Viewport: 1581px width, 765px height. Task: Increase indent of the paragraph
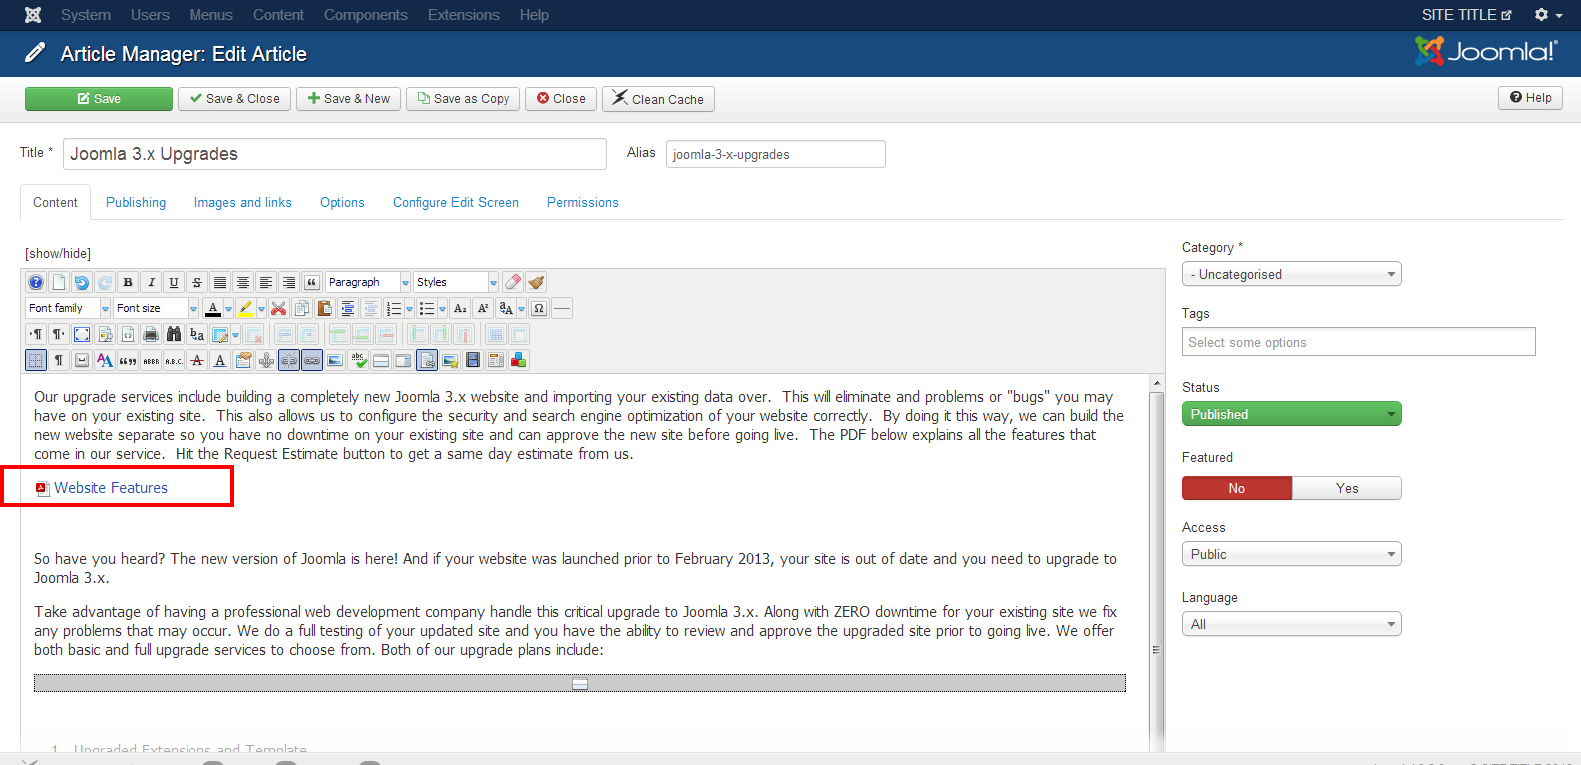[x=348, y=308]
